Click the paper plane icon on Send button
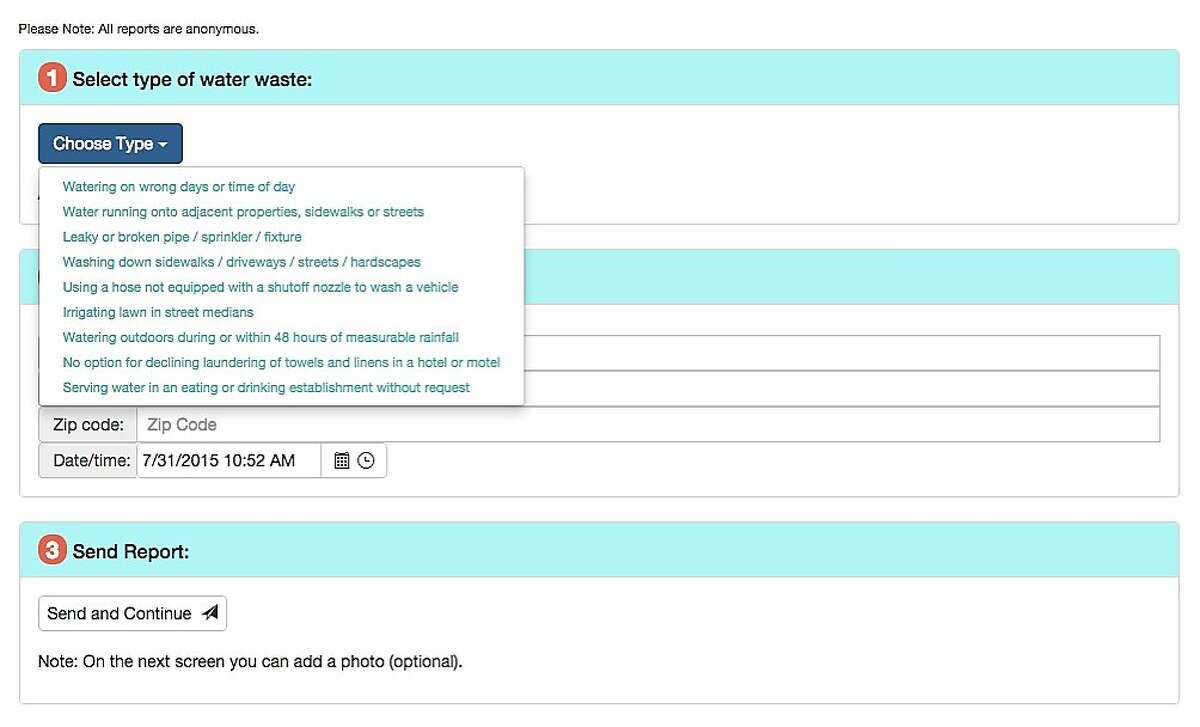 (208, 612)
